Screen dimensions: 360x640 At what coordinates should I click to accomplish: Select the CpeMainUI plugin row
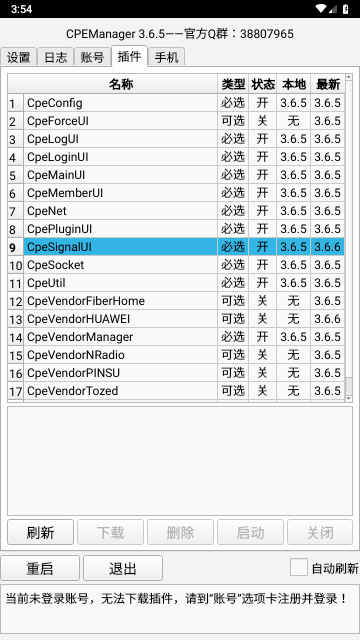tap(176, 175)
